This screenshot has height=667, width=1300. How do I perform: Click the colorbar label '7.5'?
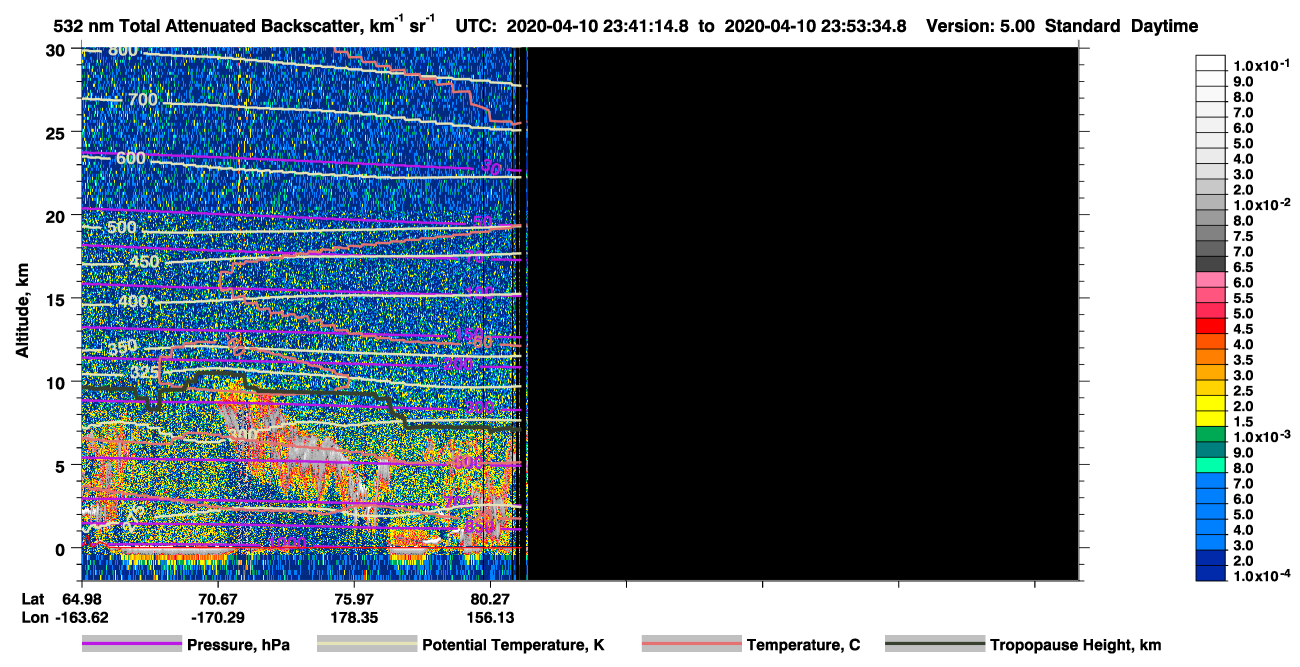(x=1242, y=235)
